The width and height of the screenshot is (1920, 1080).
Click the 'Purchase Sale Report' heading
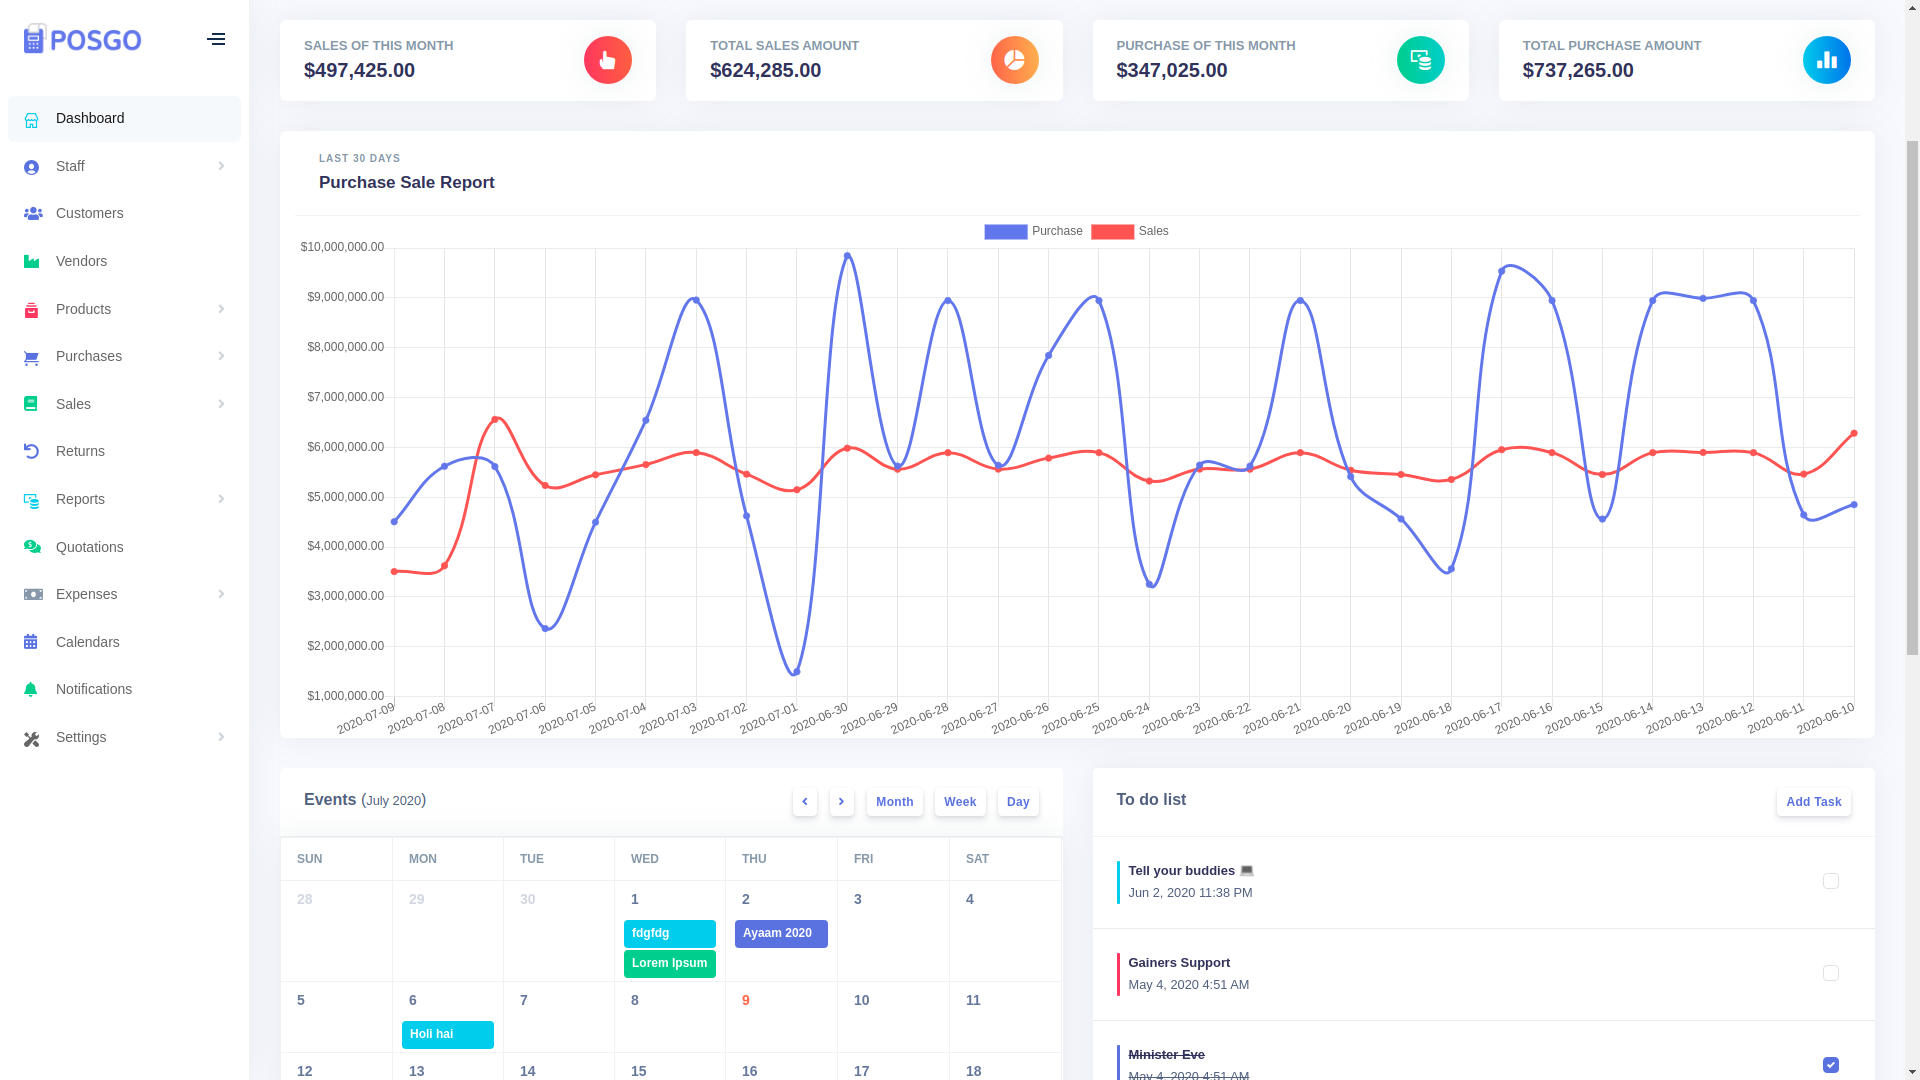coord(407,183)
